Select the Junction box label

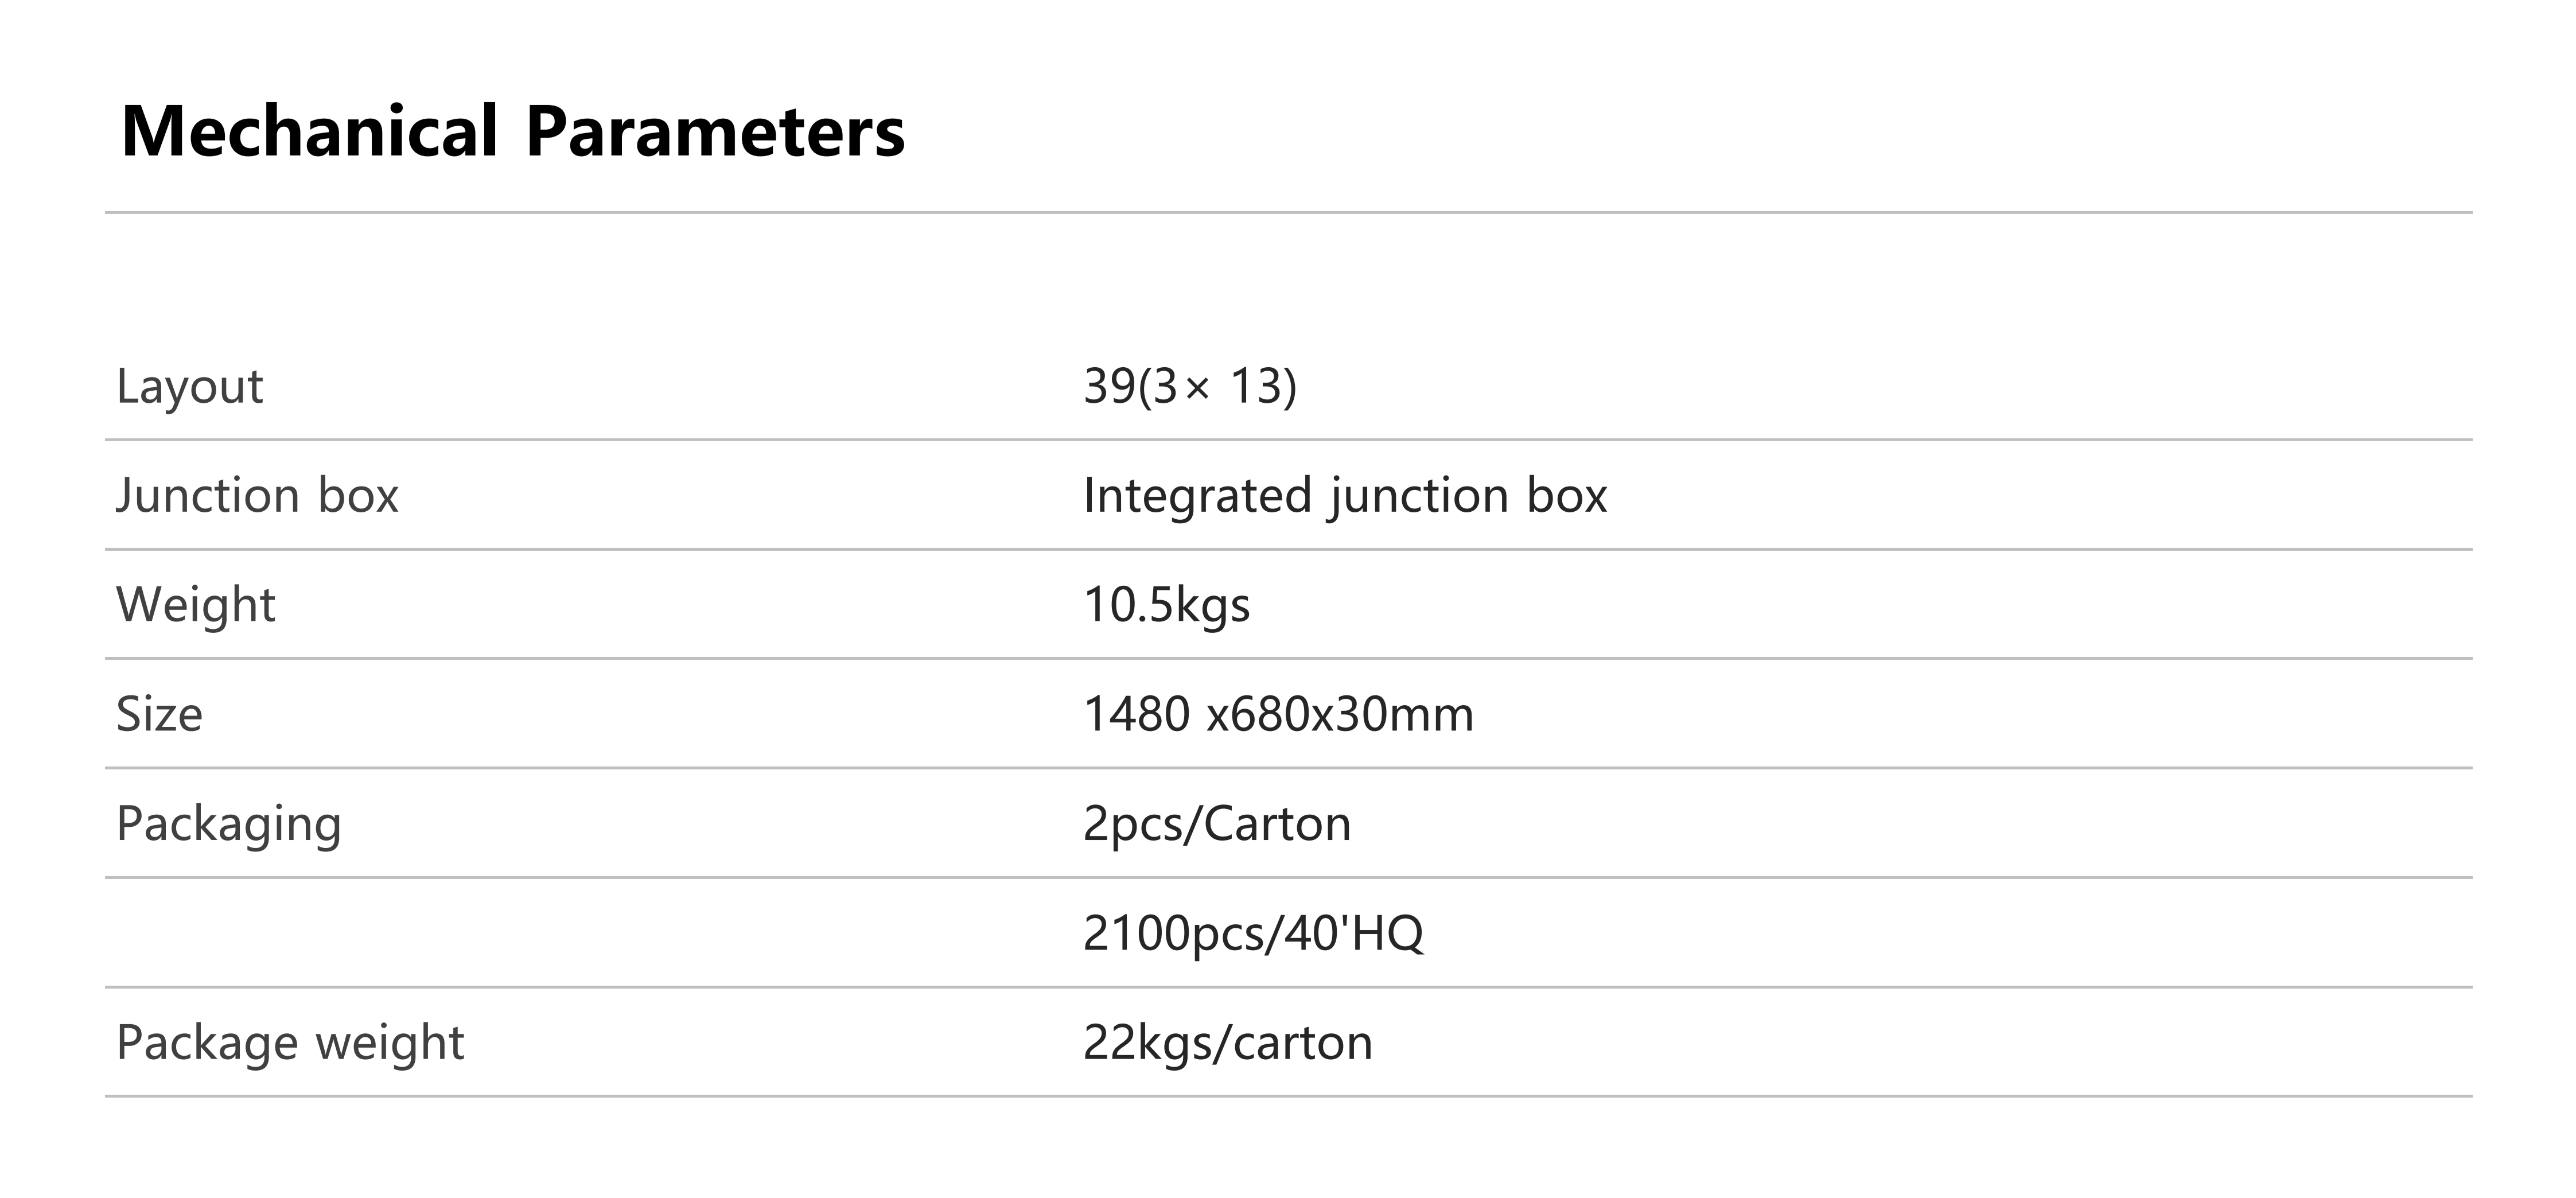pos(257,495)
